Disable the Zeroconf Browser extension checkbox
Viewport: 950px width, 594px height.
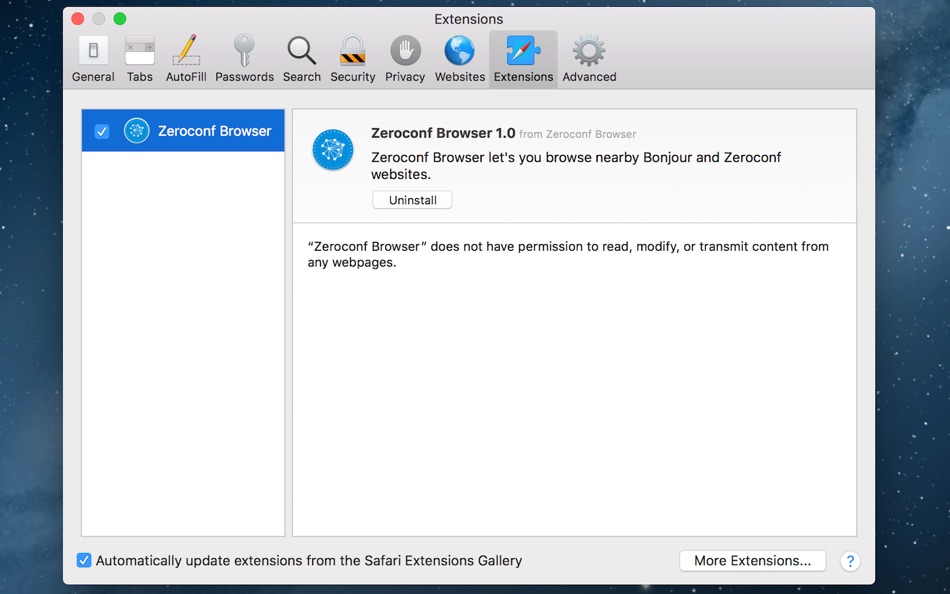(102, 131)
